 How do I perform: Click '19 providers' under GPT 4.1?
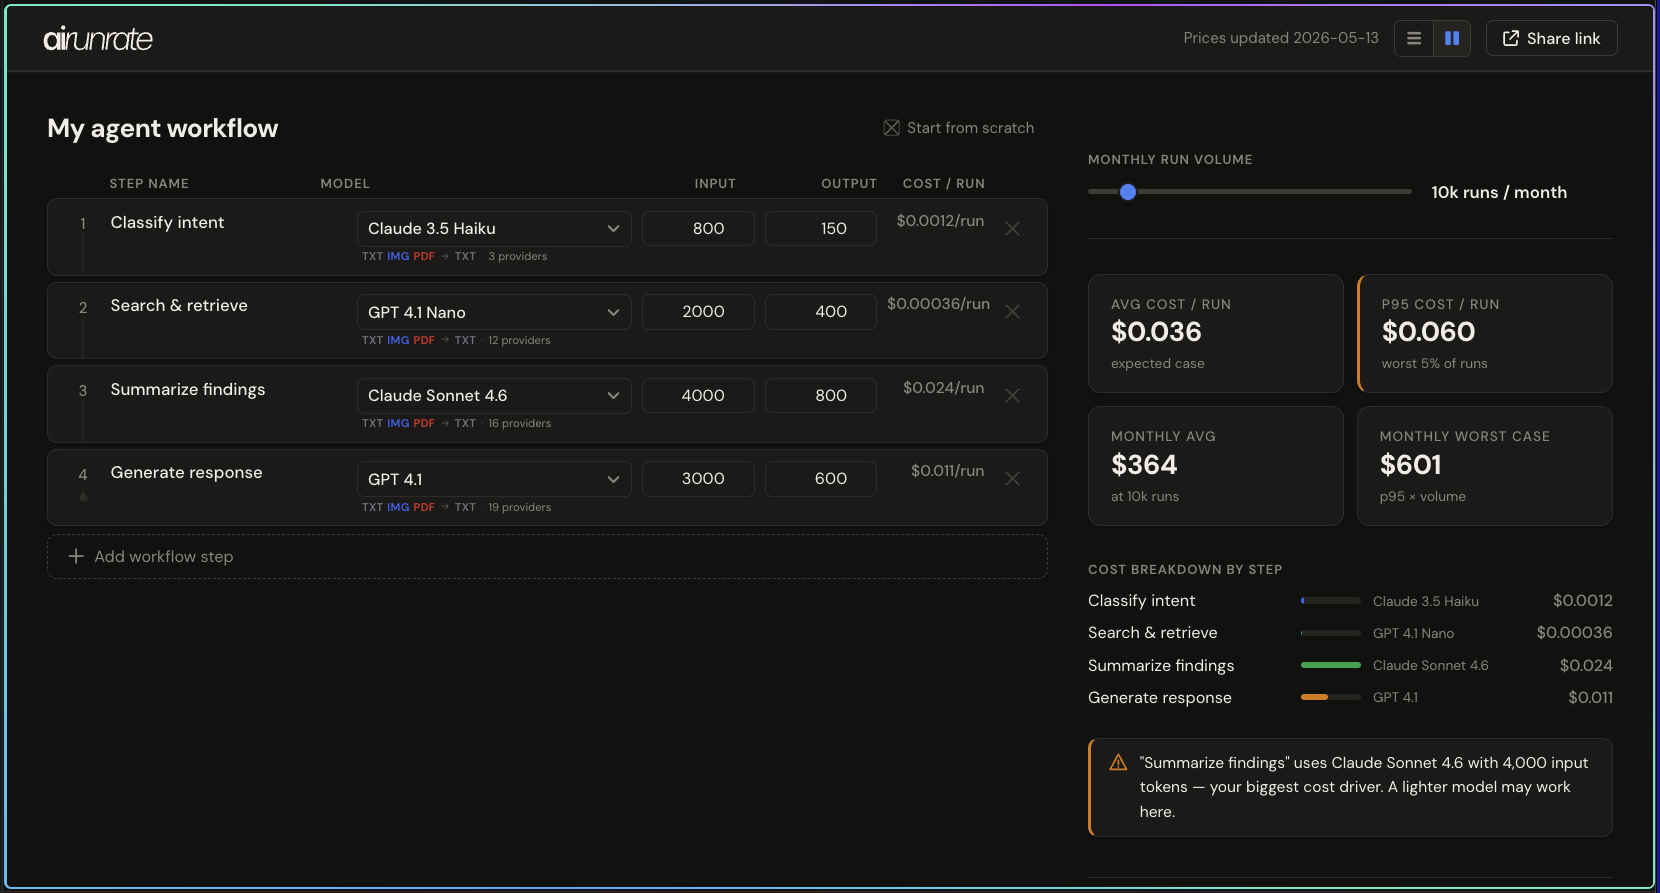pyautogui.click(x=520, y=508)
